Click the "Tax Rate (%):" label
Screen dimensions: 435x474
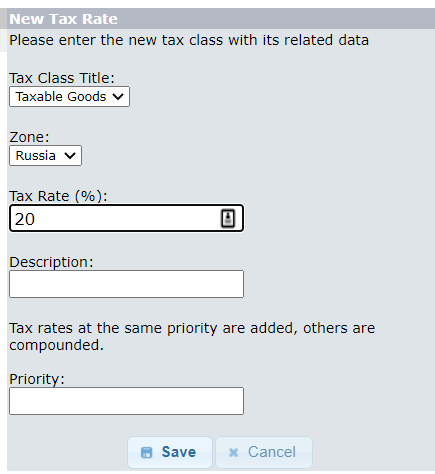tap(58, 196)
